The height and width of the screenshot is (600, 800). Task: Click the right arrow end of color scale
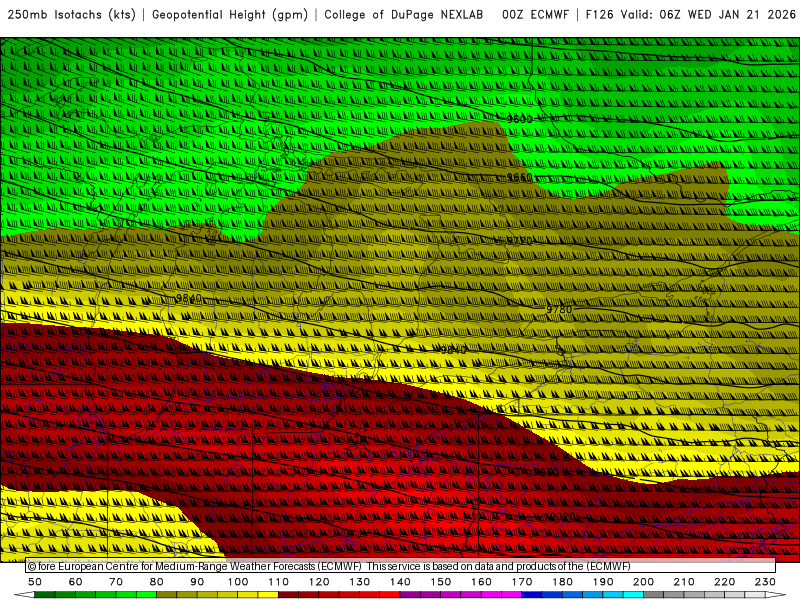pyautogui.click(x=776, y=595)
